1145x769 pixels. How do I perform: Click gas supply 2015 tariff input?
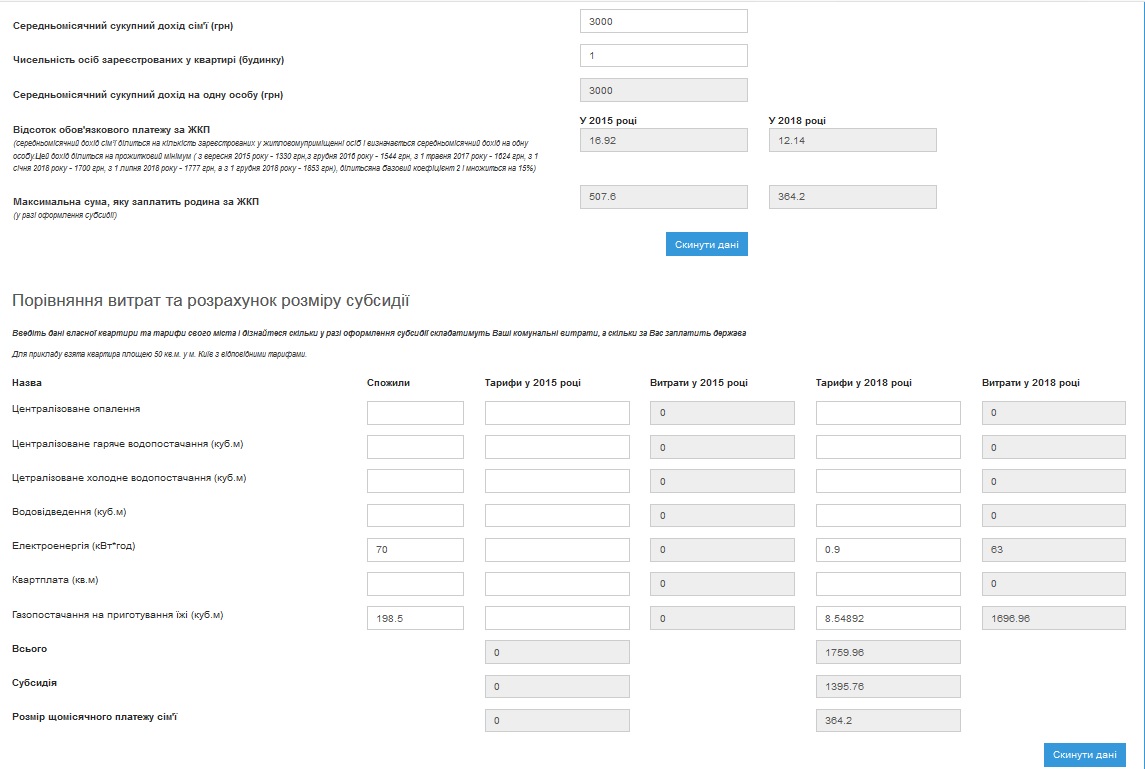coord(557,618)
